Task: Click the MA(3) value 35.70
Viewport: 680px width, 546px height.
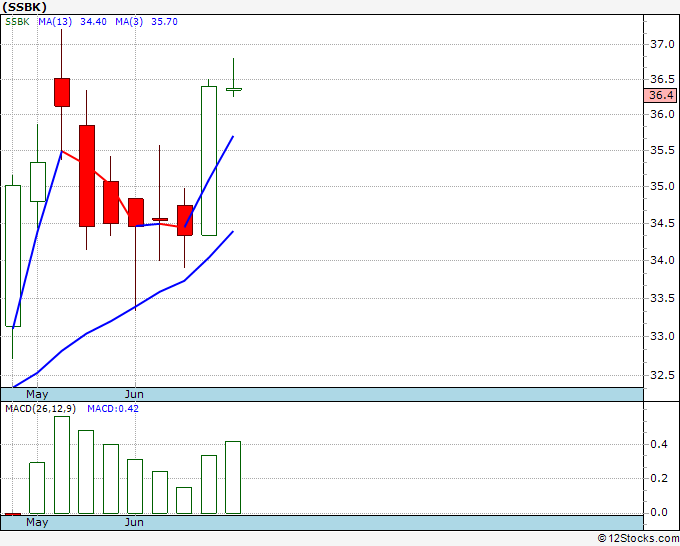Action: [164, 22]
